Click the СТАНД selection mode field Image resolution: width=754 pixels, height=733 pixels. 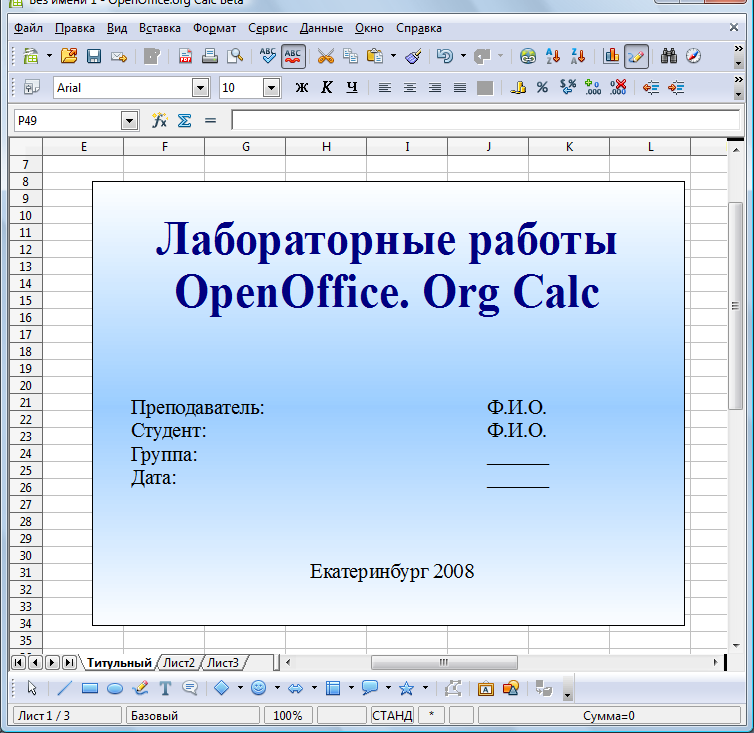point(392,716)
